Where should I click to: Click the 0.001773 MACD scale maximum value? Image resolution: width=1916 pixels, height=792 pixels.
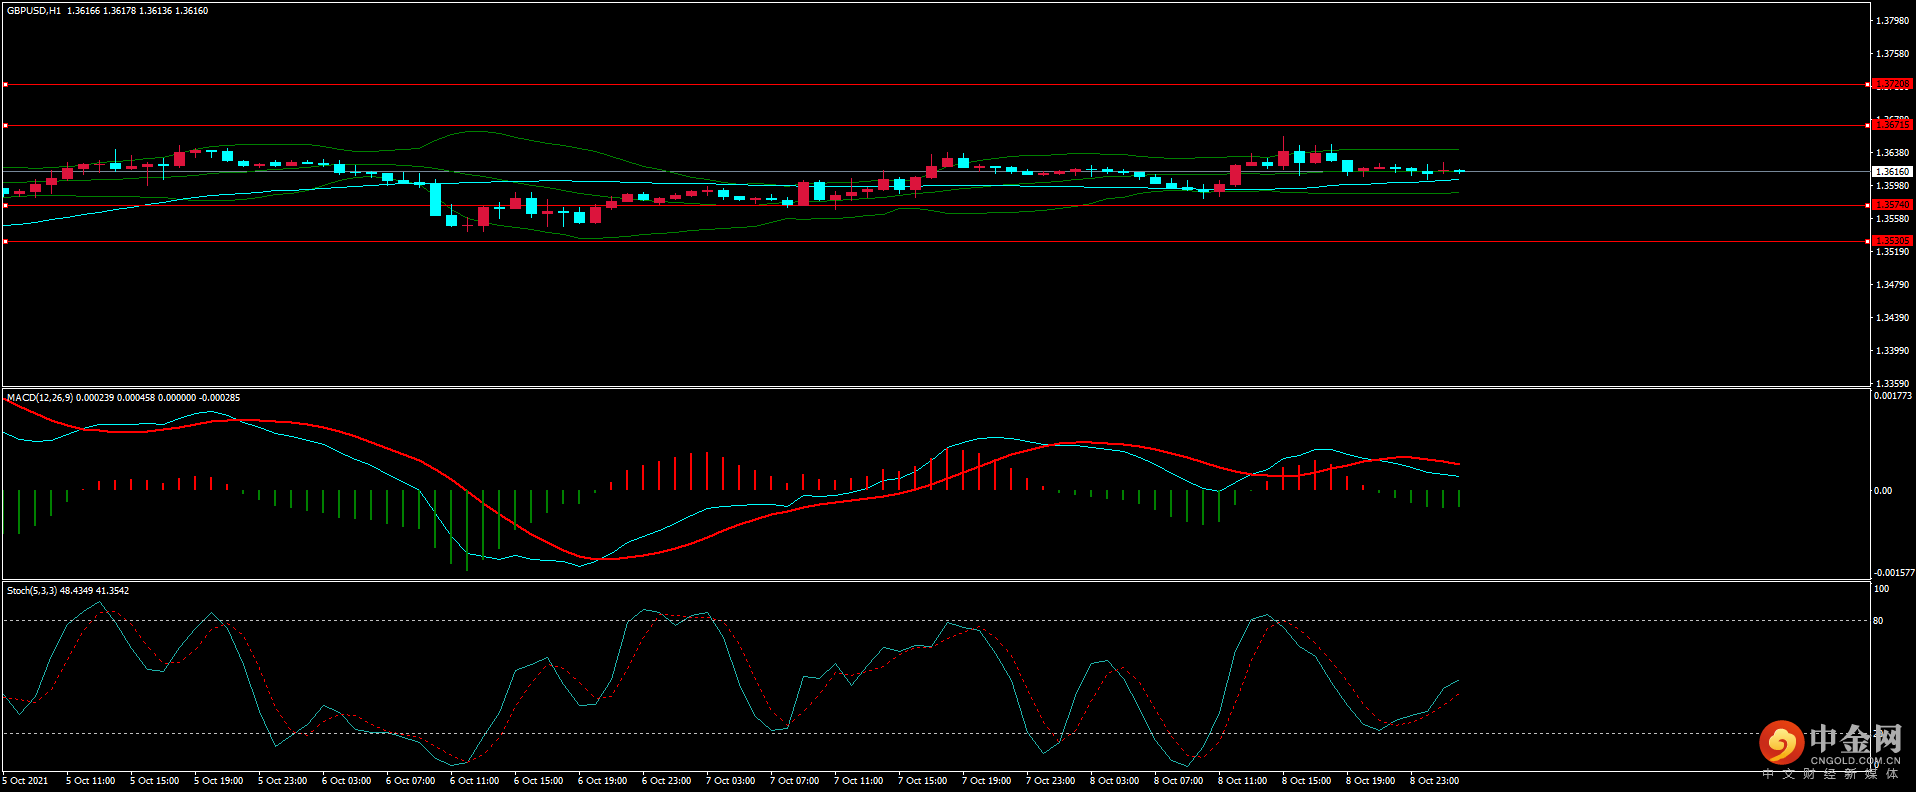click(1893, 396)
